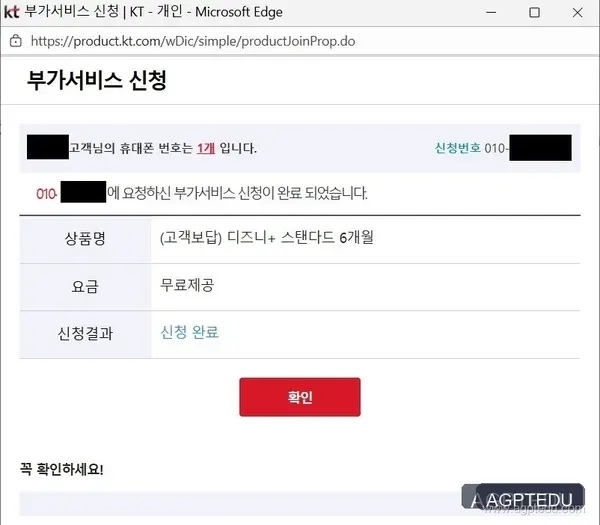Screen dimensions: 600x525
Task: Minimize the Edge popup window
Action: pos(491,13)
